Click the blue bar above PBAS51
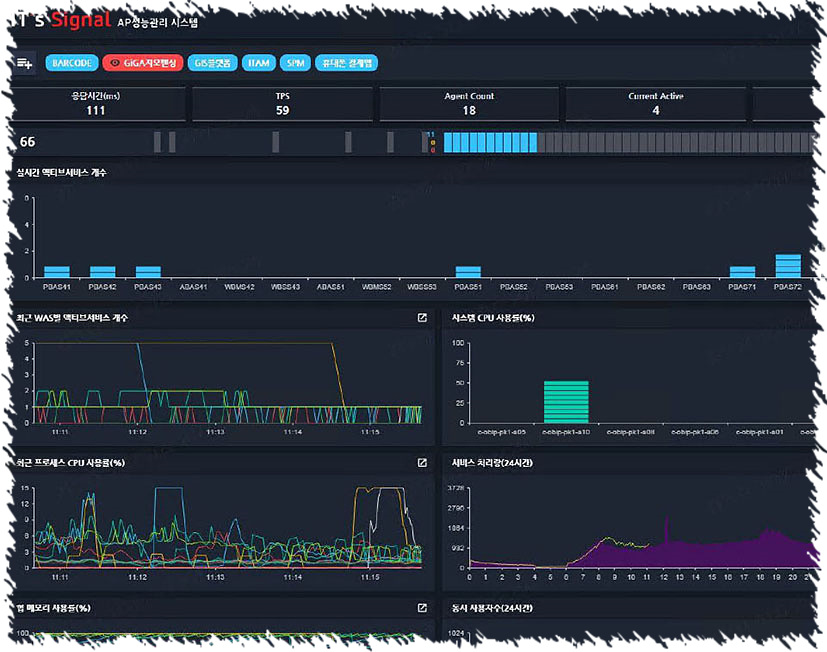Viewport: 827px width, 652px height. (x=468, y=272)
